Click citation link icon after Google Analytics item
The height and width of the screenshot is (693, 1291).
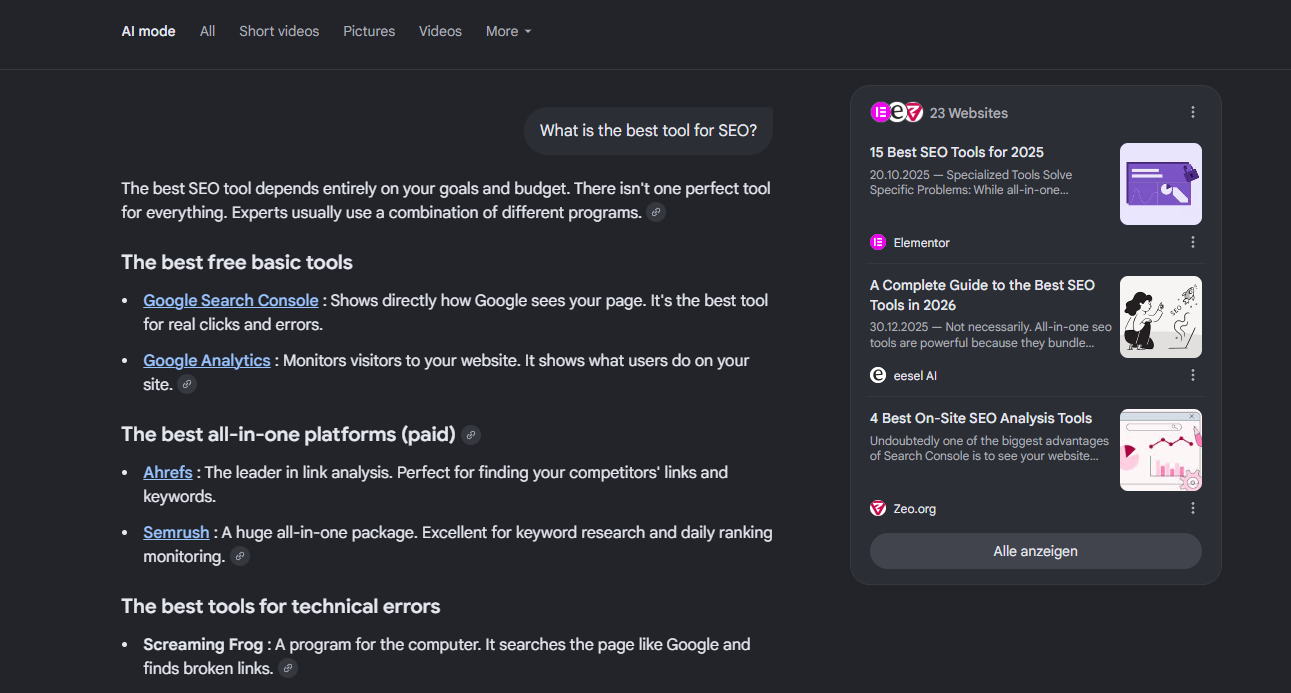[x=187, y=384]
